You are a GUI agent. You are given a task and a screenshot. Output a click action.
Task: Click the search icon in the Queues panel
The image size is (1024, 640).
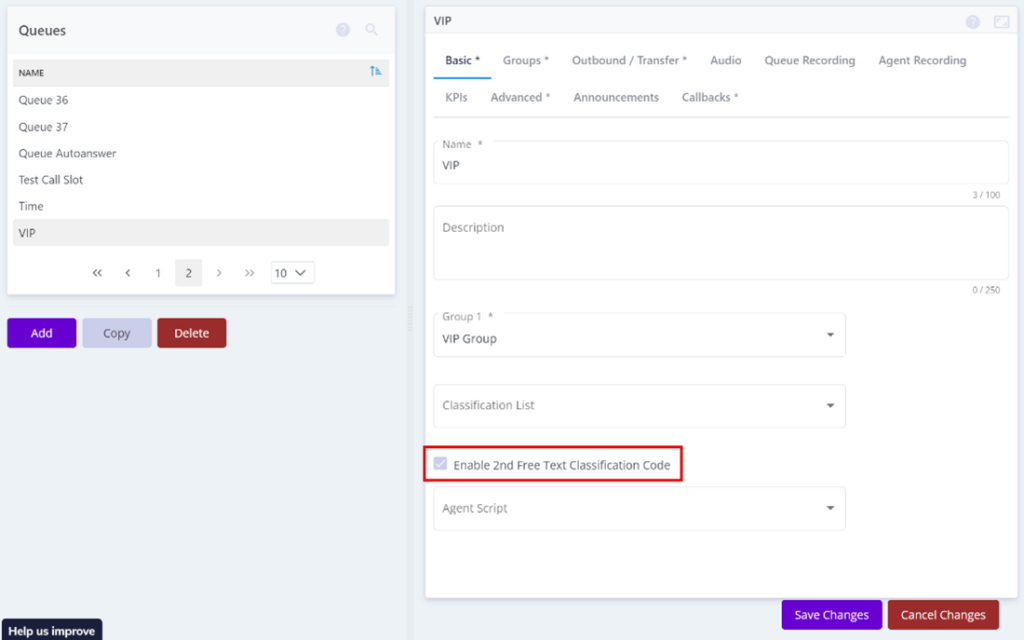tap(371, 30)
